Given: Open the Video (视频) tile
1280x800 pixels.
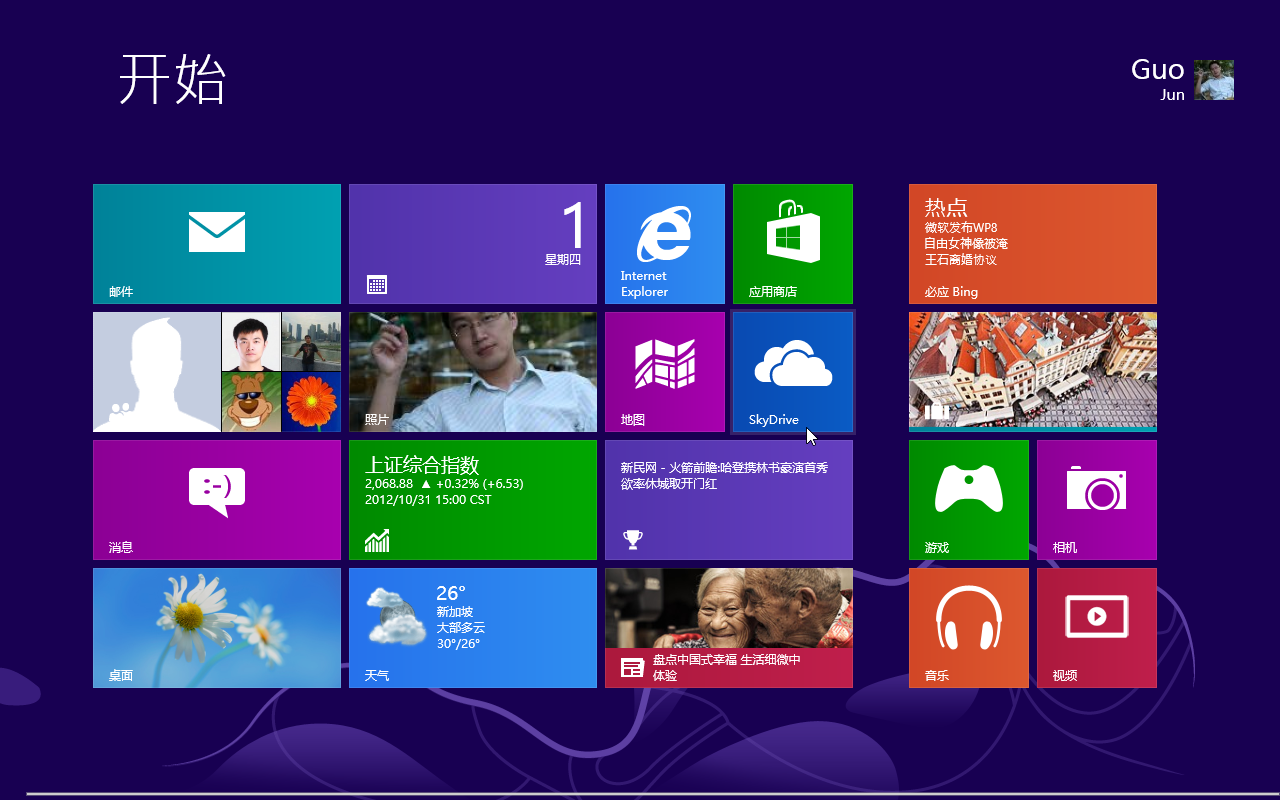Looking at the screenshot, I should (x=1096, y=627).
